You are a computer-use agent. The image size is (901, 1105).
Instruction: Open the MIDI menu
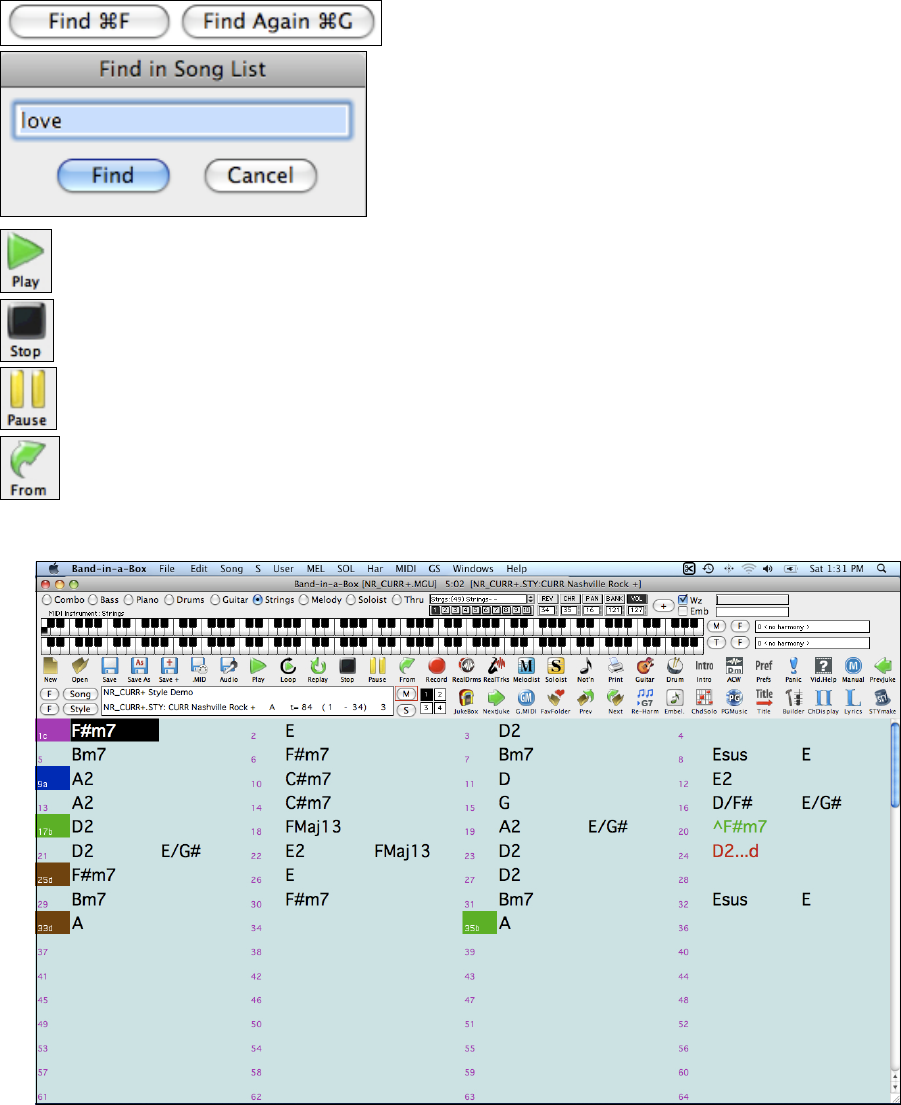(405, 568)
